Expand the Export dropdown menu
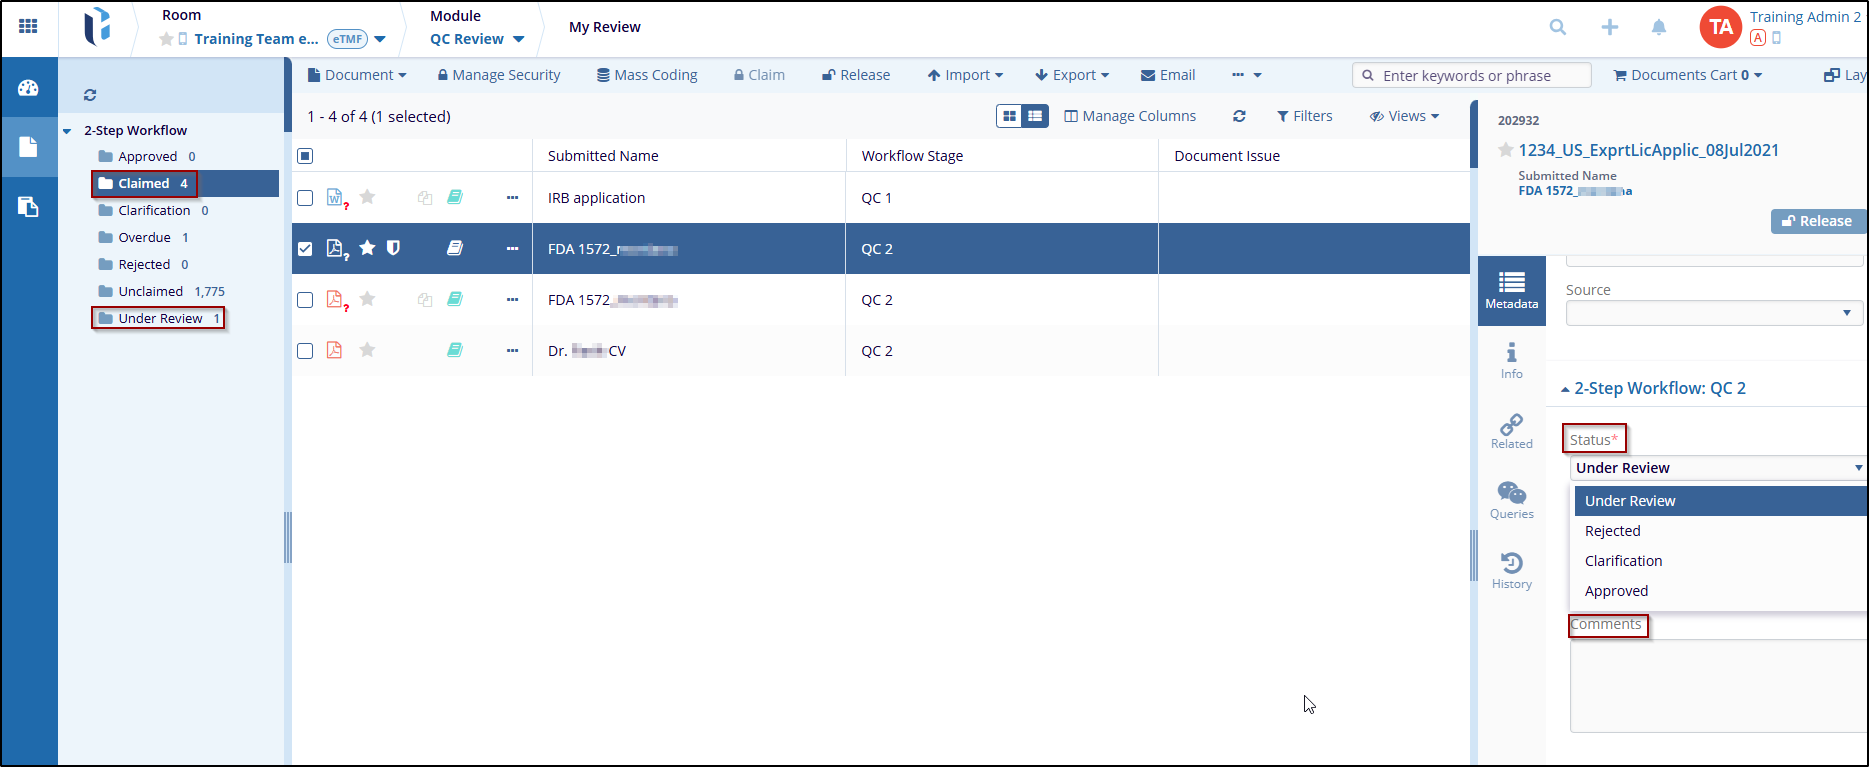Viewport: 1869px width, 767px height. click(1072, 75)
